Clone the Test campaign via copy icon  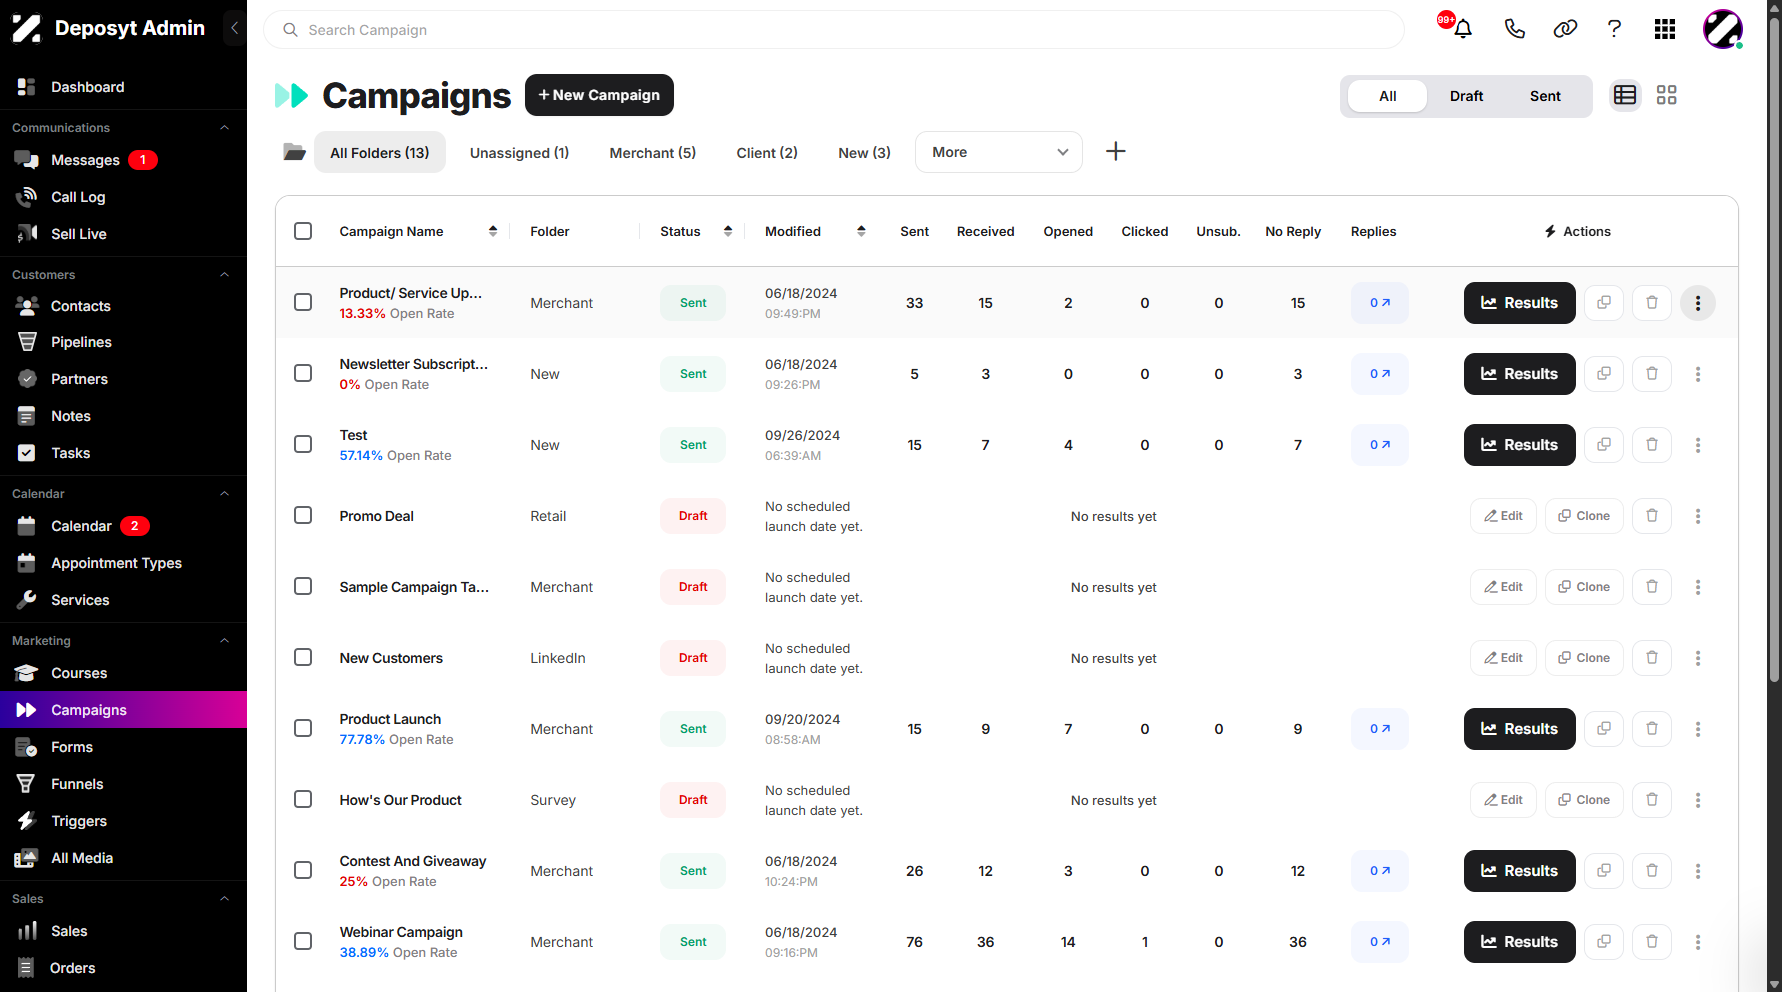(x=1604, y=445)
